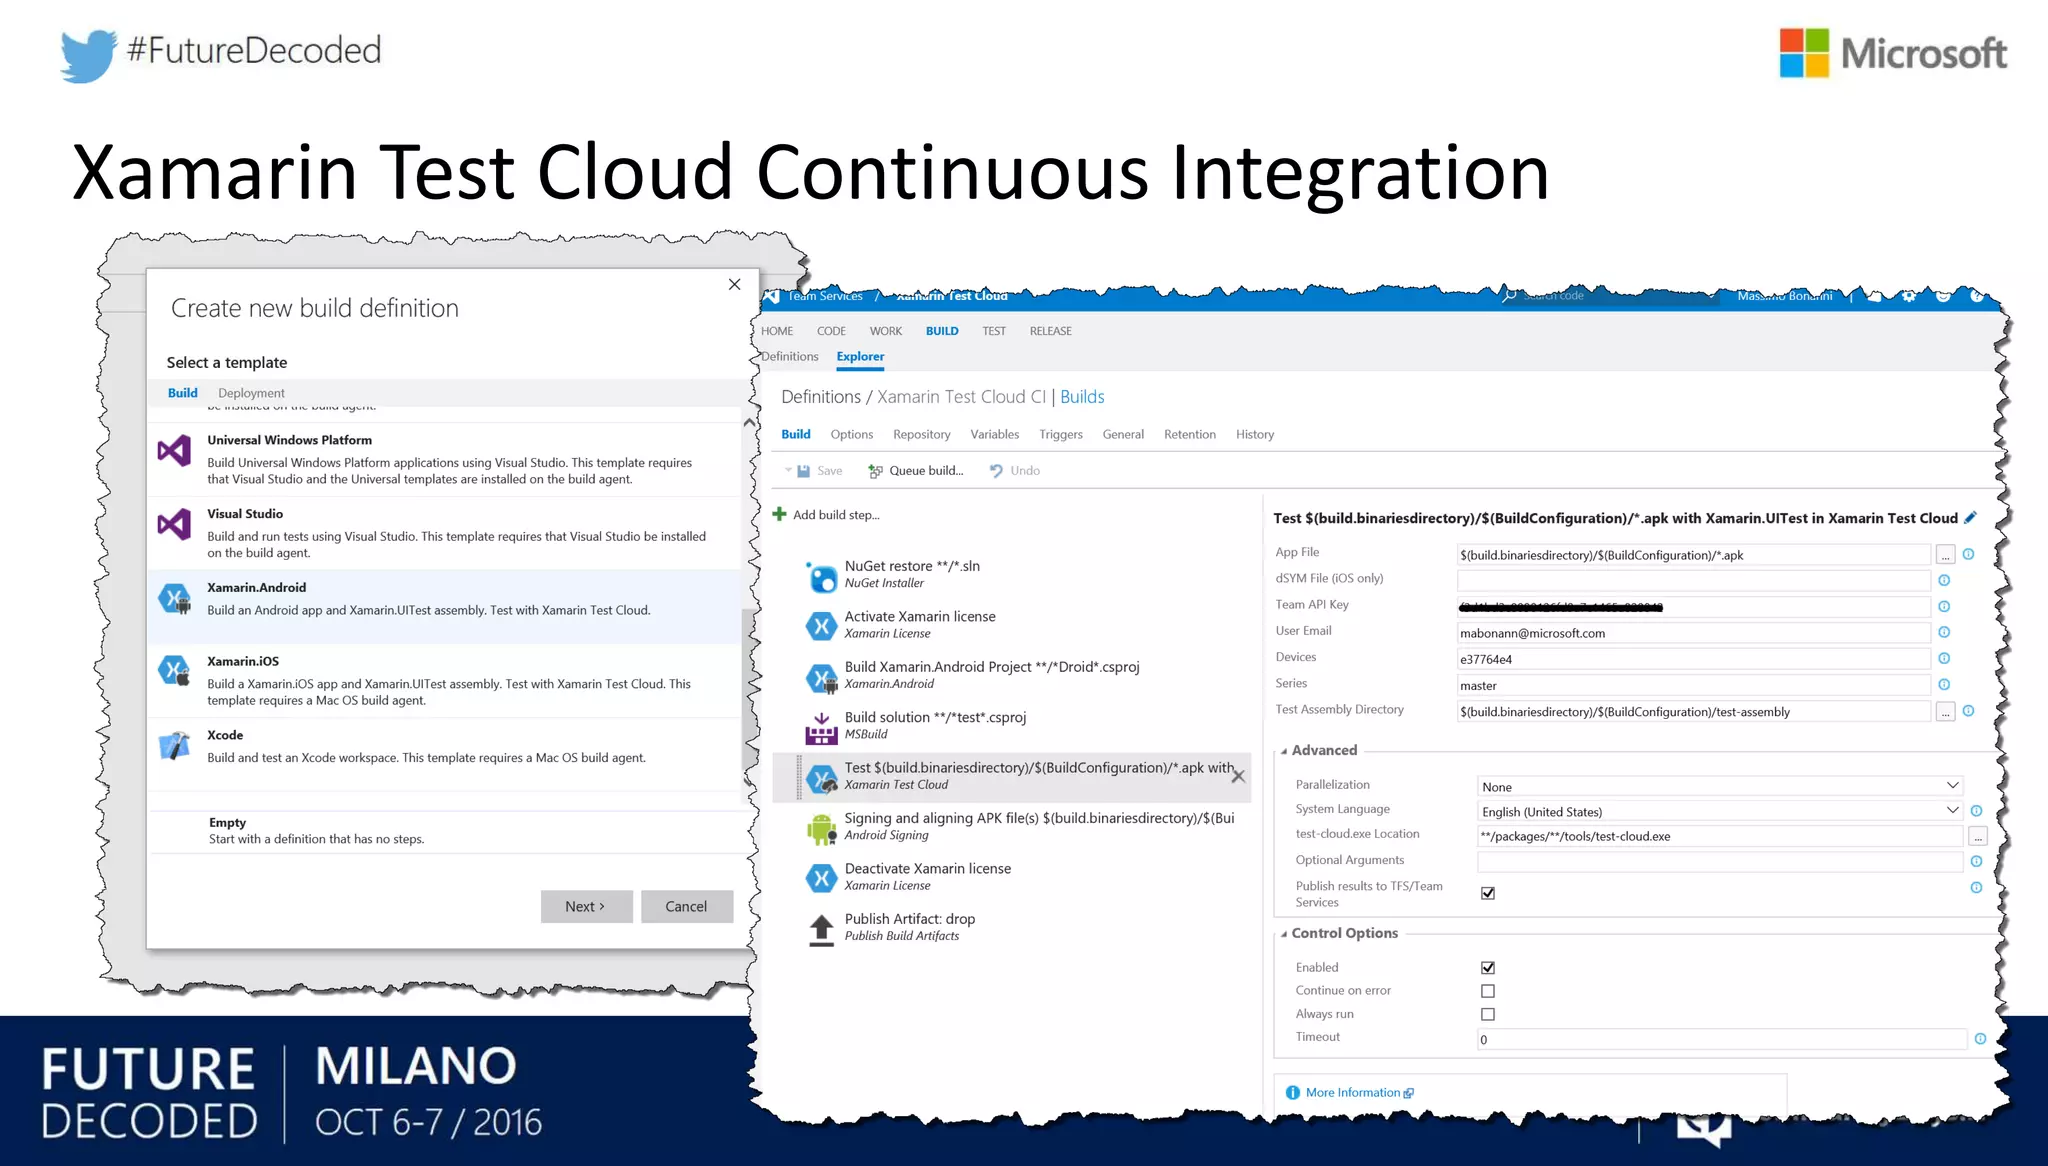
Task: Open the Triggers tab
Action: [1061, 434]
